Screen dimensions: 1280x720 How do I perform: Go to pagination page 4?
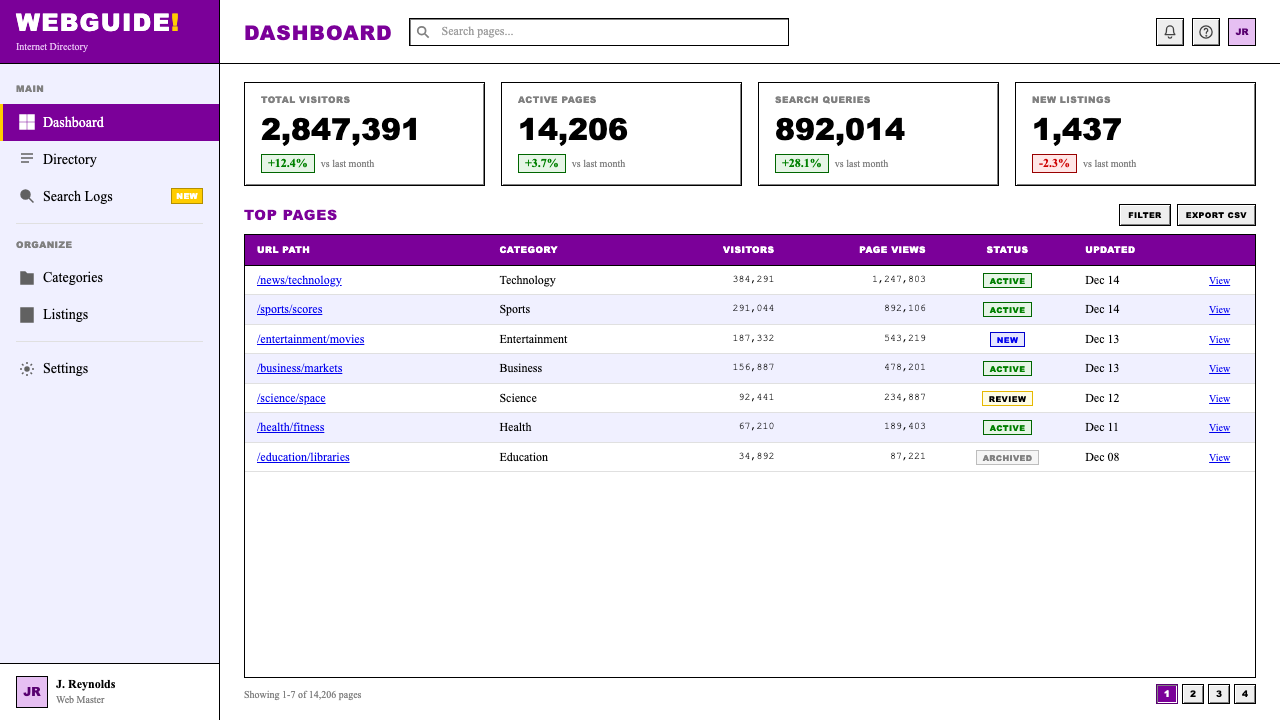point(1245,694)
